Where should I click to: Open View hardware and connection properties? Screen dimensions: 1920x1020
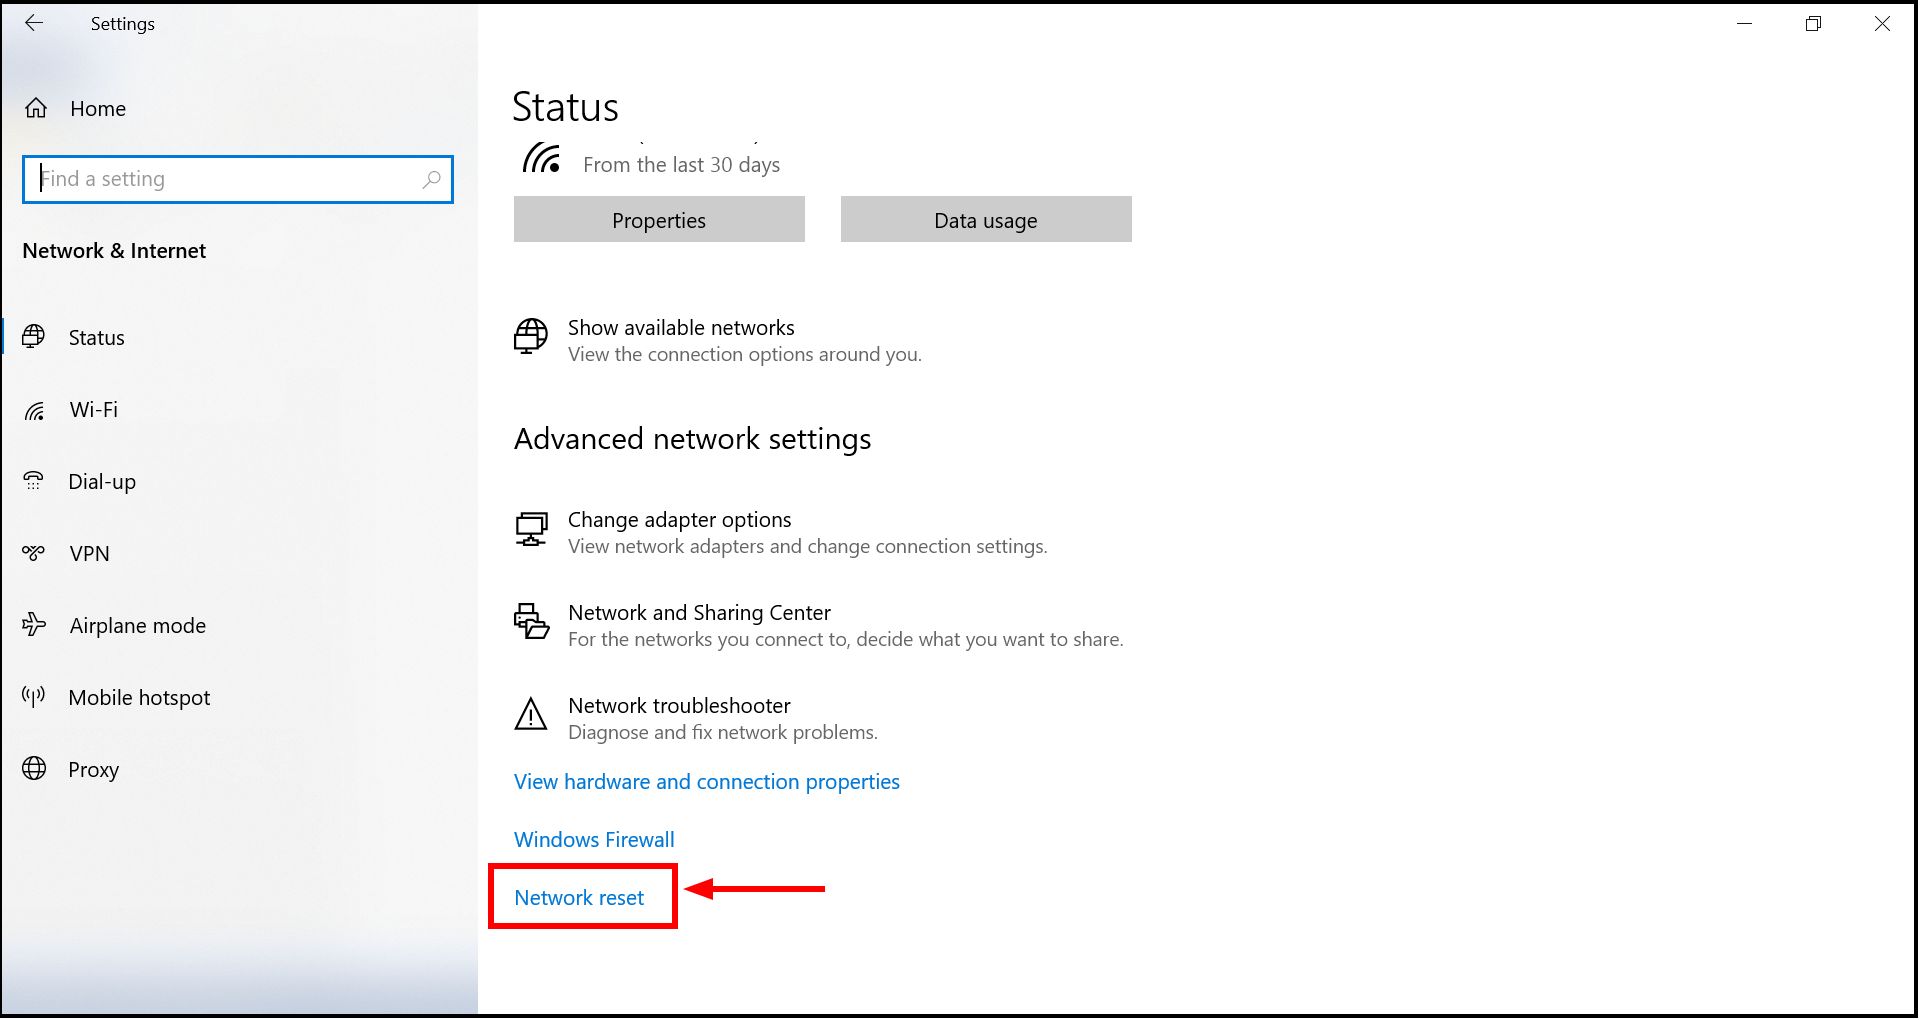706,781
